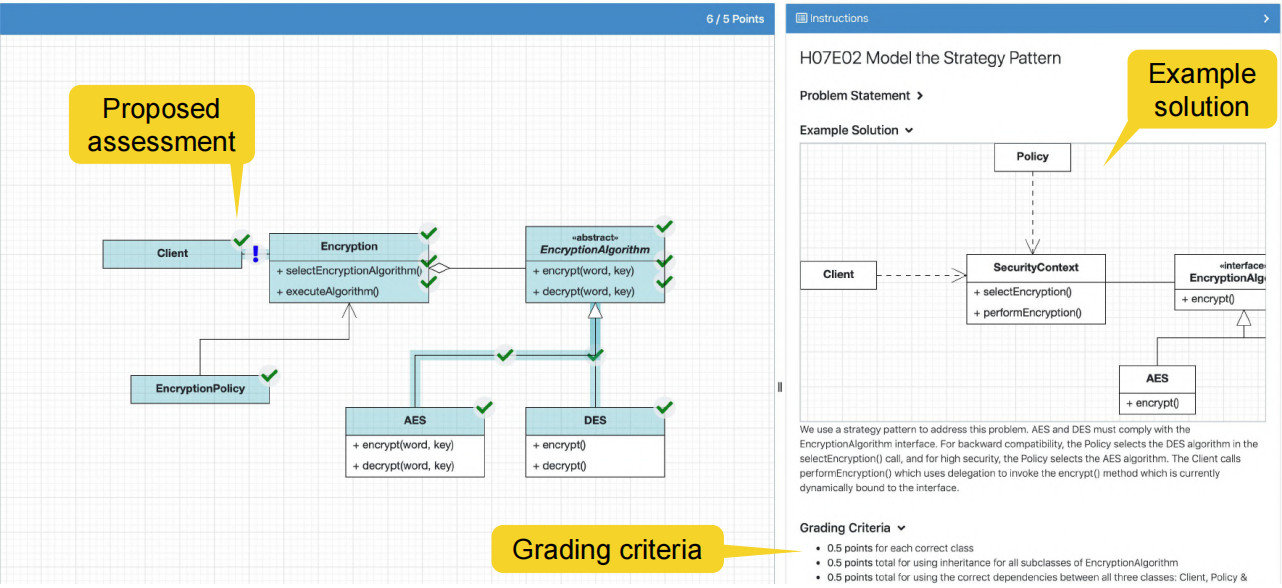Image resolution: width=1282 pixels, height=588 pixels.
Task: Click the blue exclamation indicator beside Client
Action: [256, 254]
